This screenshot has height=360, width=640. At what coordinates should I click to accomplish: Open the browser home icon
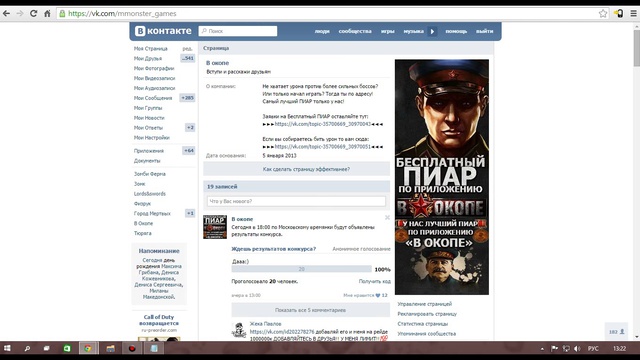pos(47,13)
